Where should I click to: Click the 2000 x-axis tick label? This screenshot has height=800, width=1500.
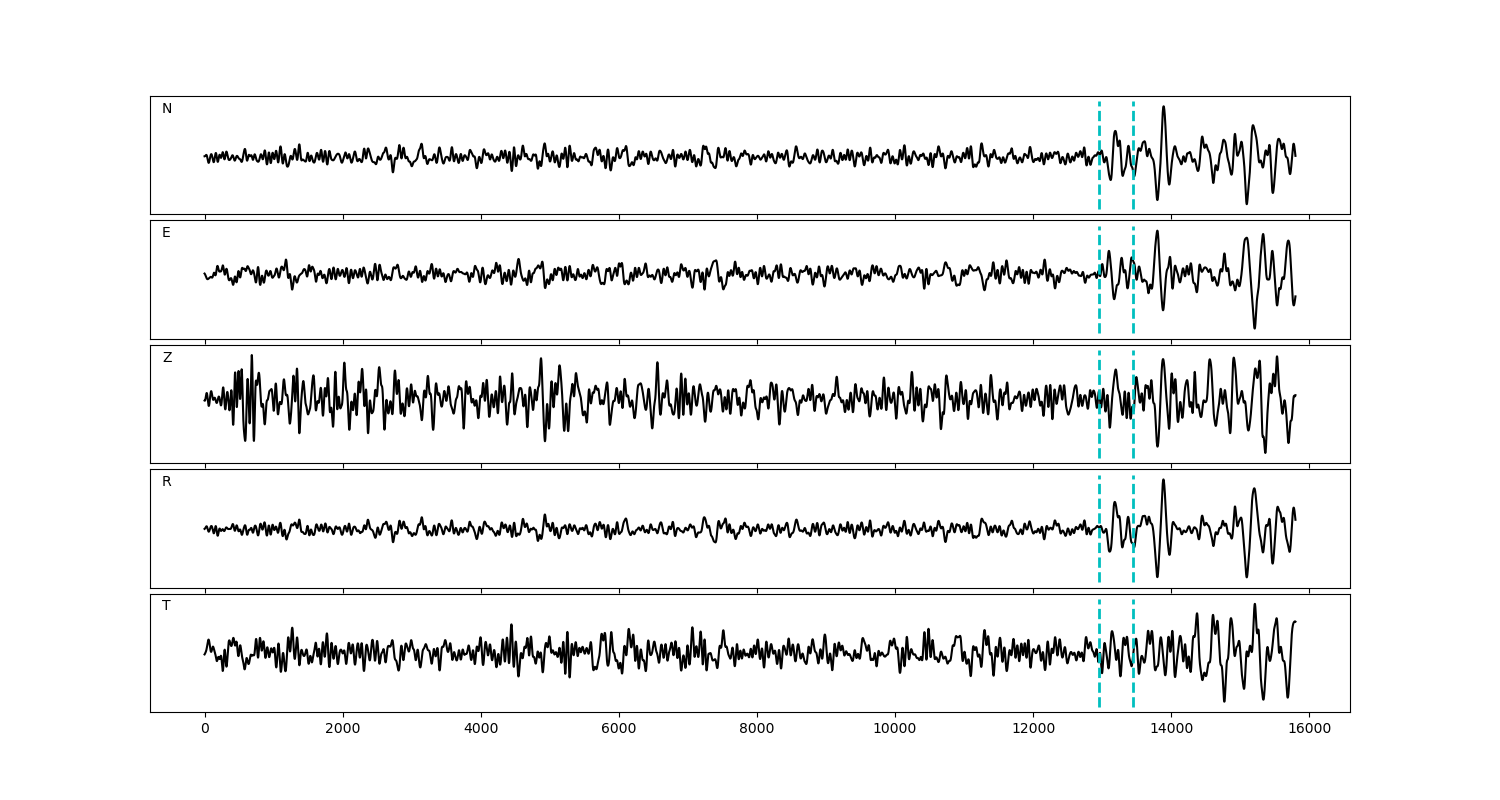point(343,730)
